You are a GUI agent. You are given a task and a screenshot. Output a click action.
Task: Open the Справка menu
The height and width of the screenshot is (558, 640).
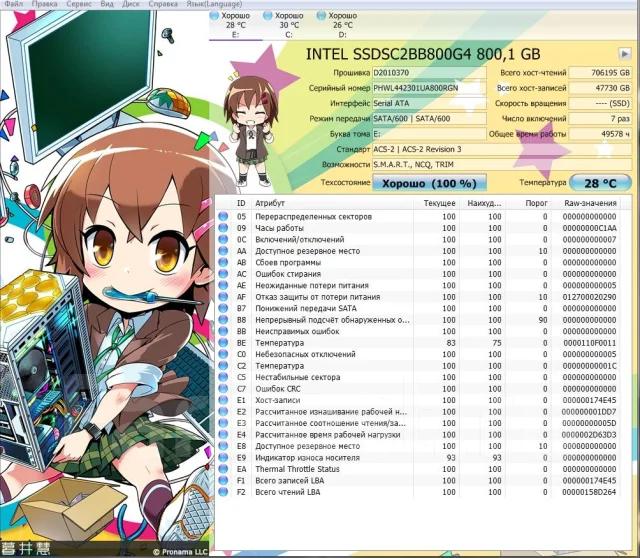[163, 4]
